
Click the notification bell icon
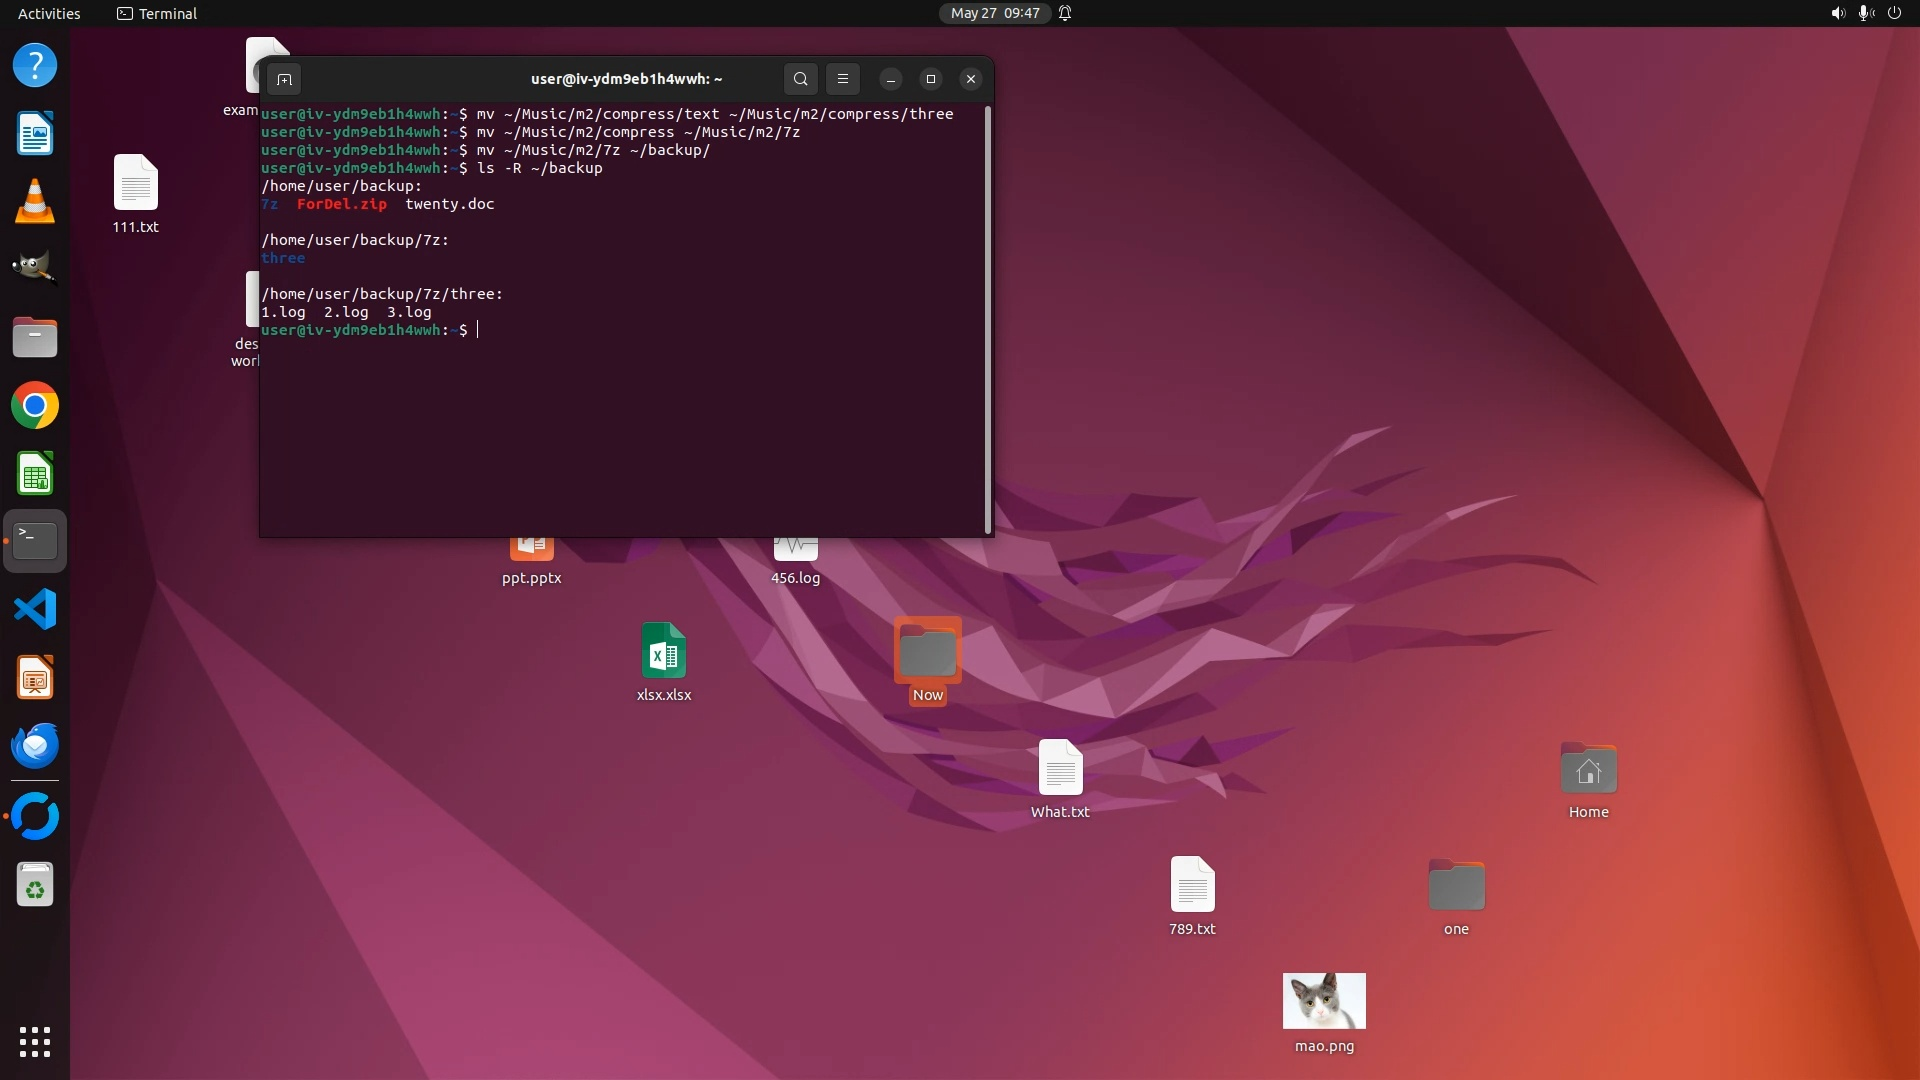point(1065,13)
